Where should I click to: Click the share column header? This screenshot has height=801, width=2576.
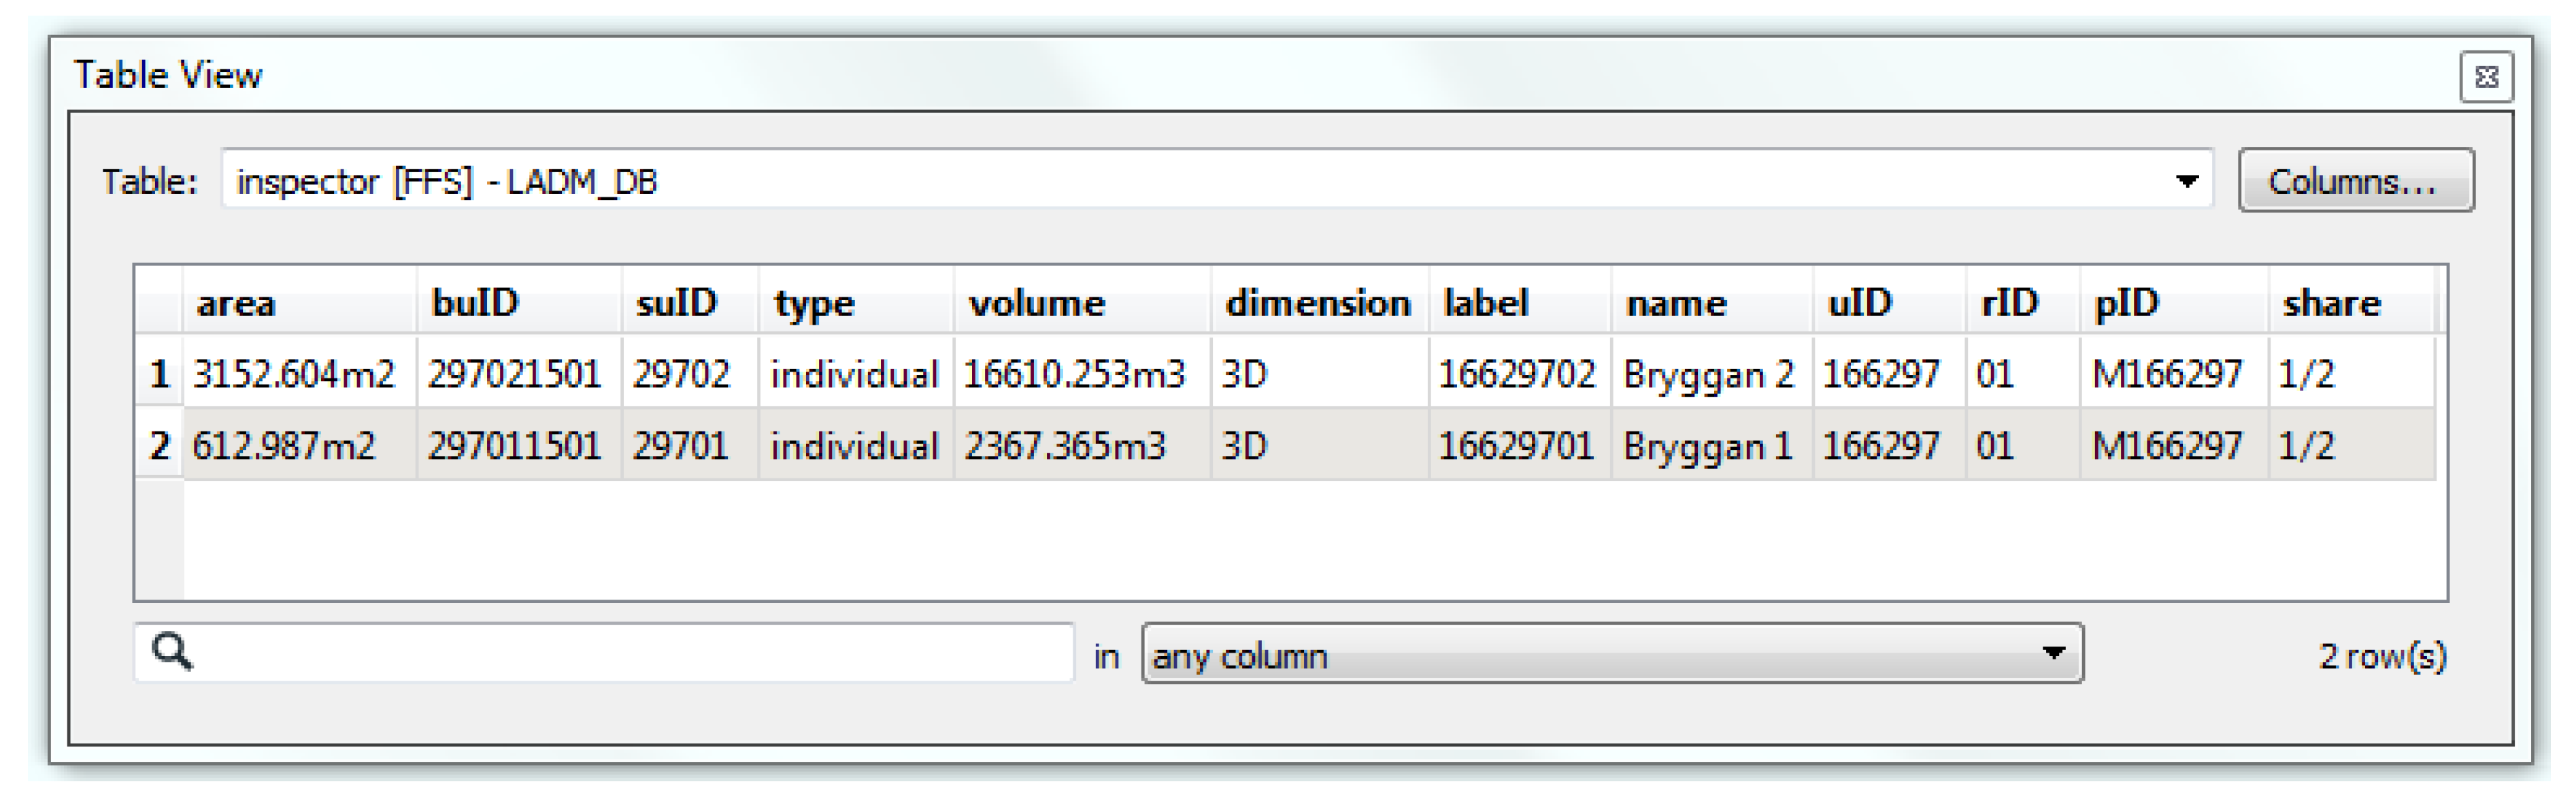point(2351,302)
